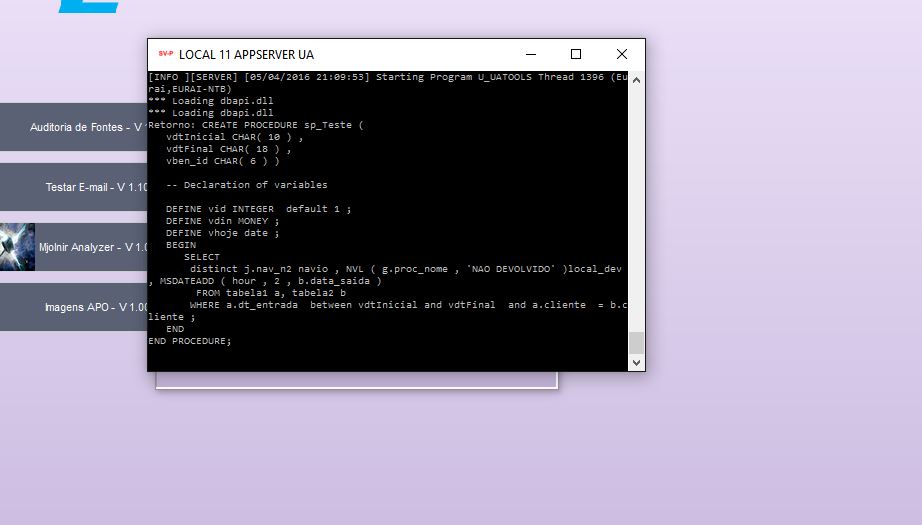
Task: Click the white panel below the console window
Action: 355,379
